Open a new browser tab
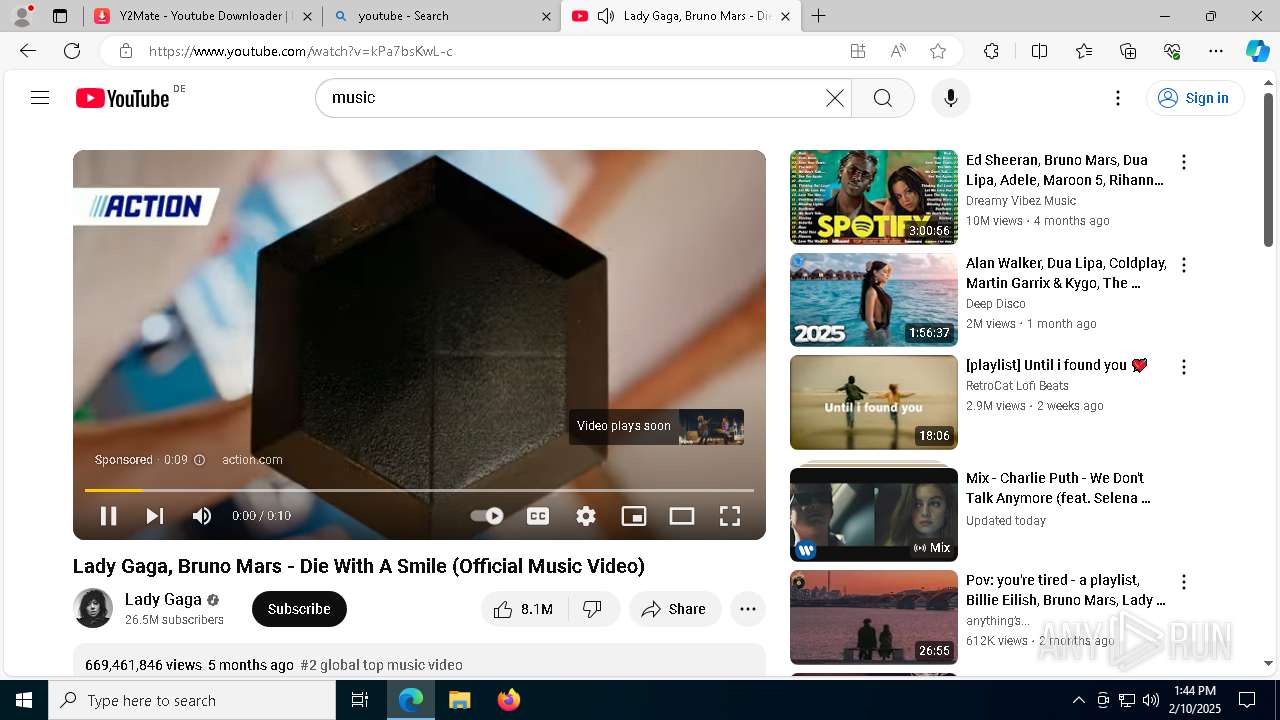 (x=819, y=16)
